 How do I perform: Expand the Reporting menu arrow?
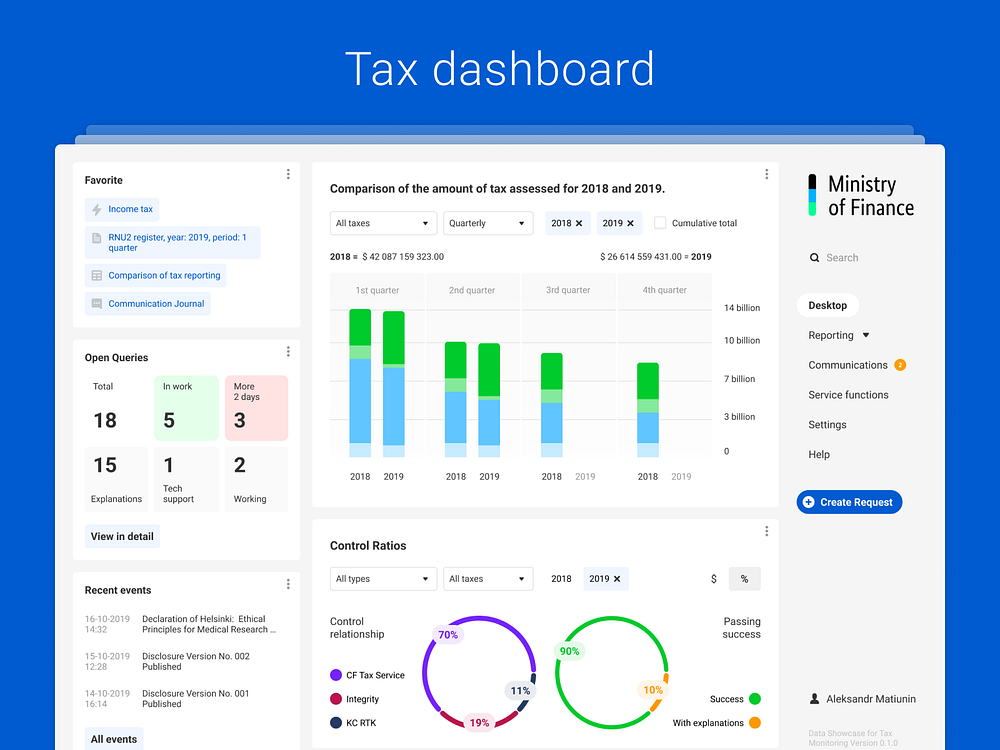[x=865, y=335]
